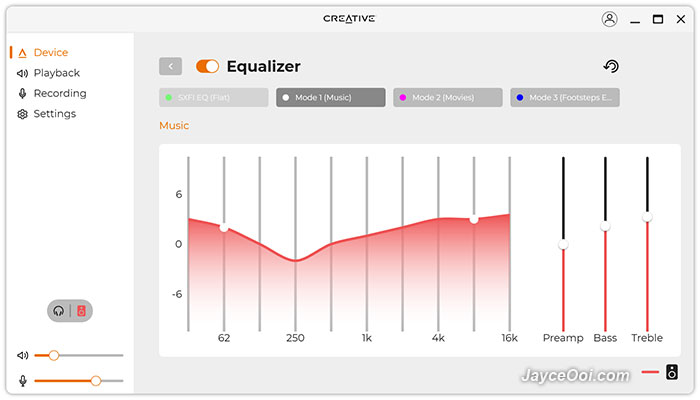Click the Treble slider handle

point(647,217)
